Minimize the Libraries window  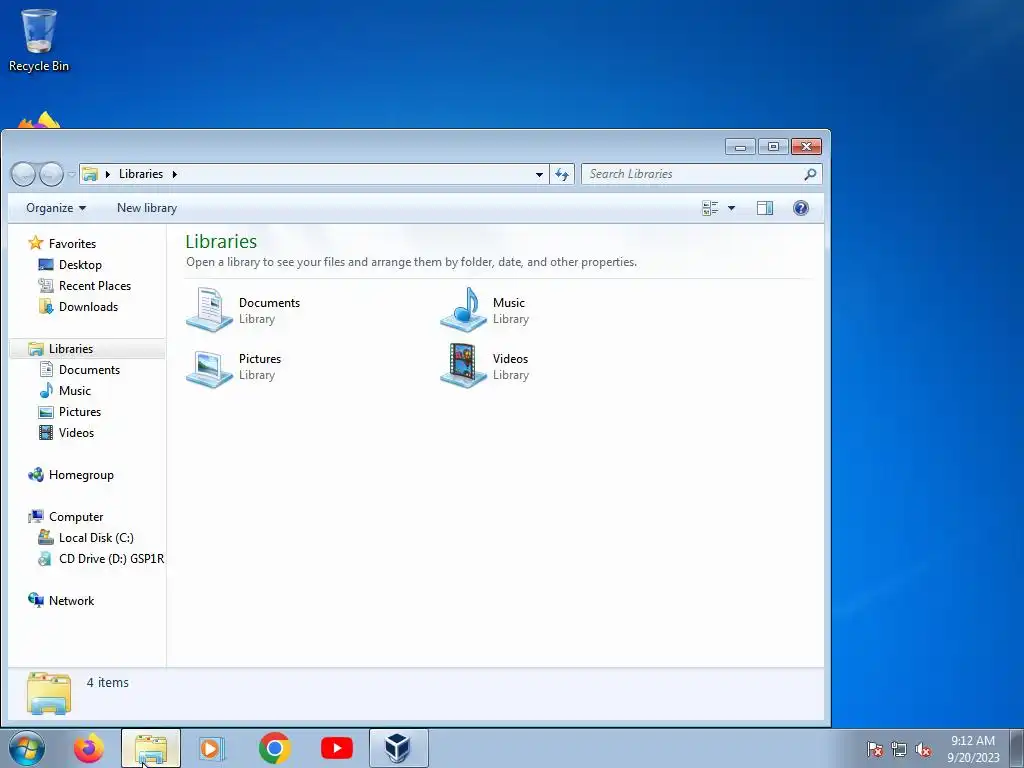point(740,147)
